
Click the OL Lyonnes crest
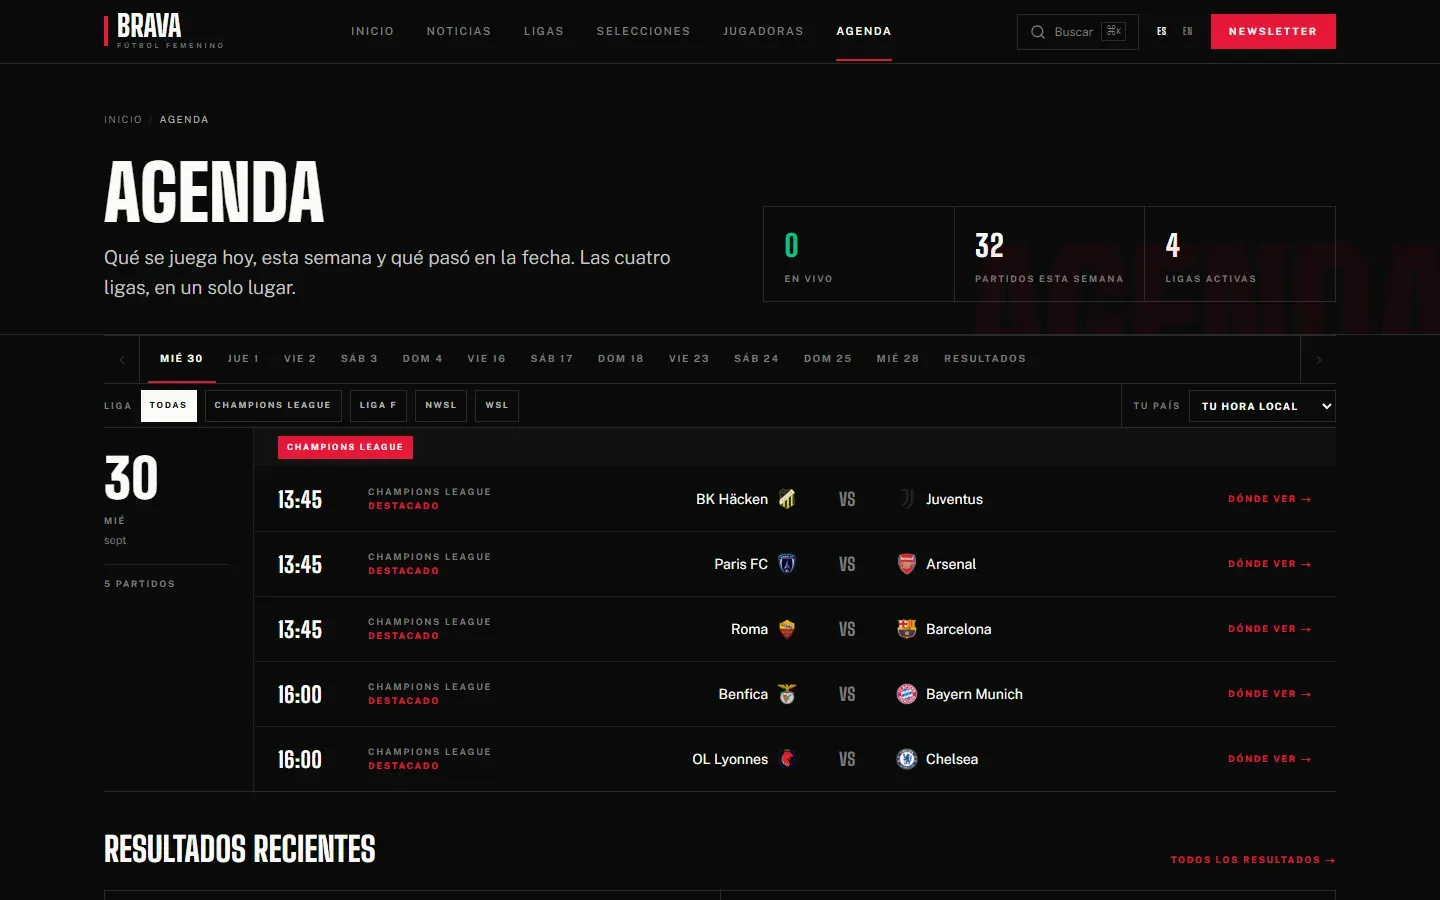[787, 759]
